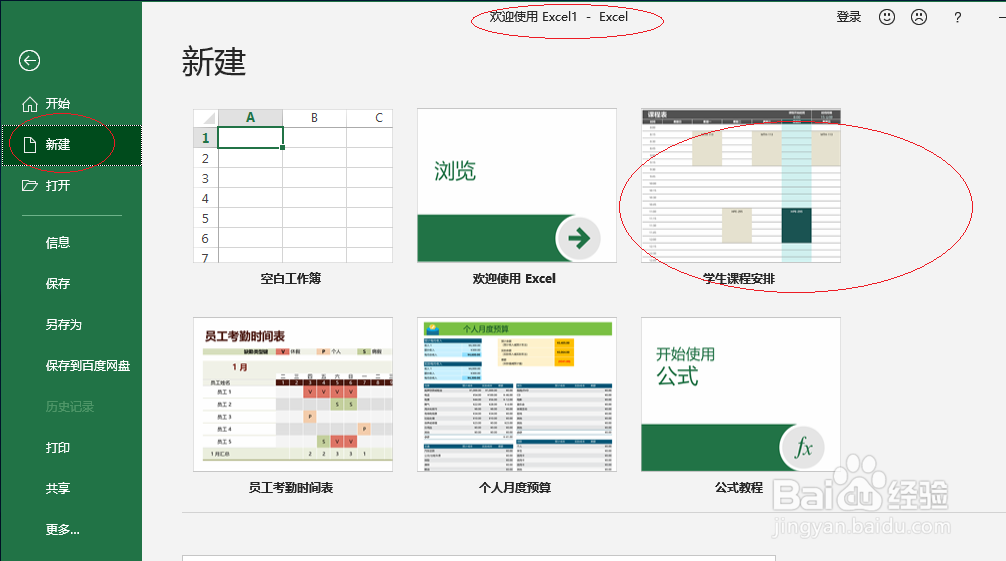Open help with the question mark icon
The height and width of the screenshot is (561, 1006).
tap(957, 18)
